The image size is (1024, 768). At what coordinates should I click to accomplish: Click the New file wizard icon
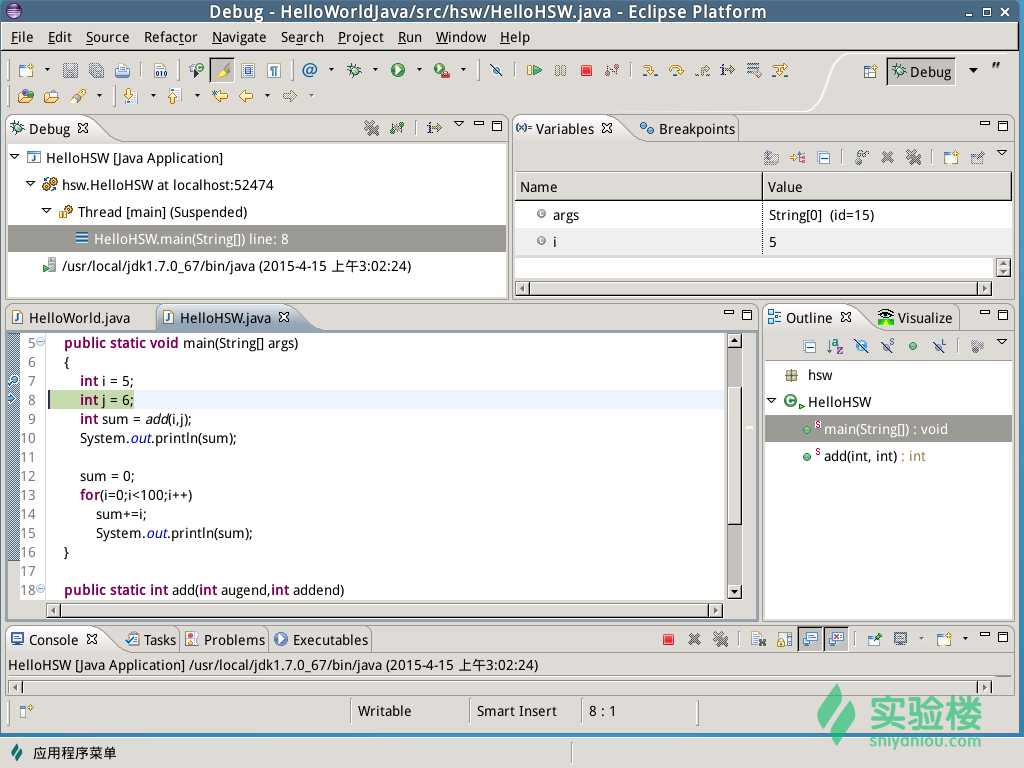click(x=25, y=71)
